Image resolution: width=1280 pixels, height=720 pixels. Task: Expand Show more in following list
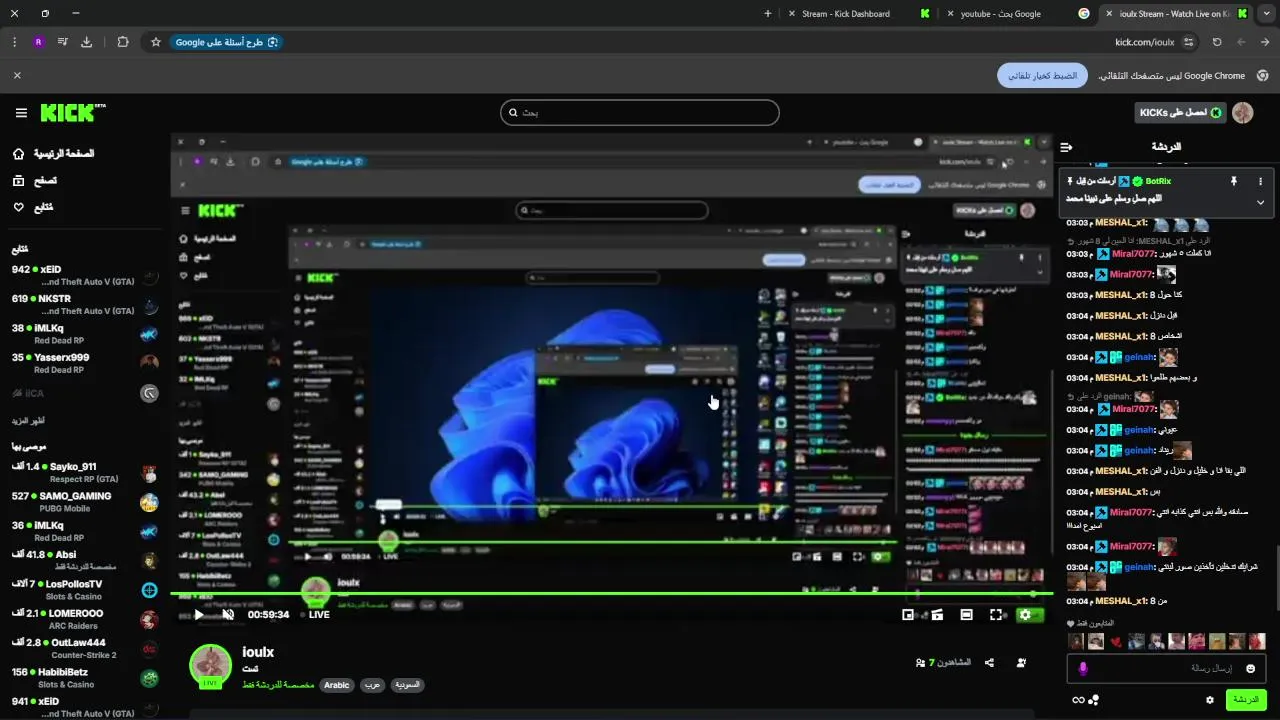click(28, 420)
